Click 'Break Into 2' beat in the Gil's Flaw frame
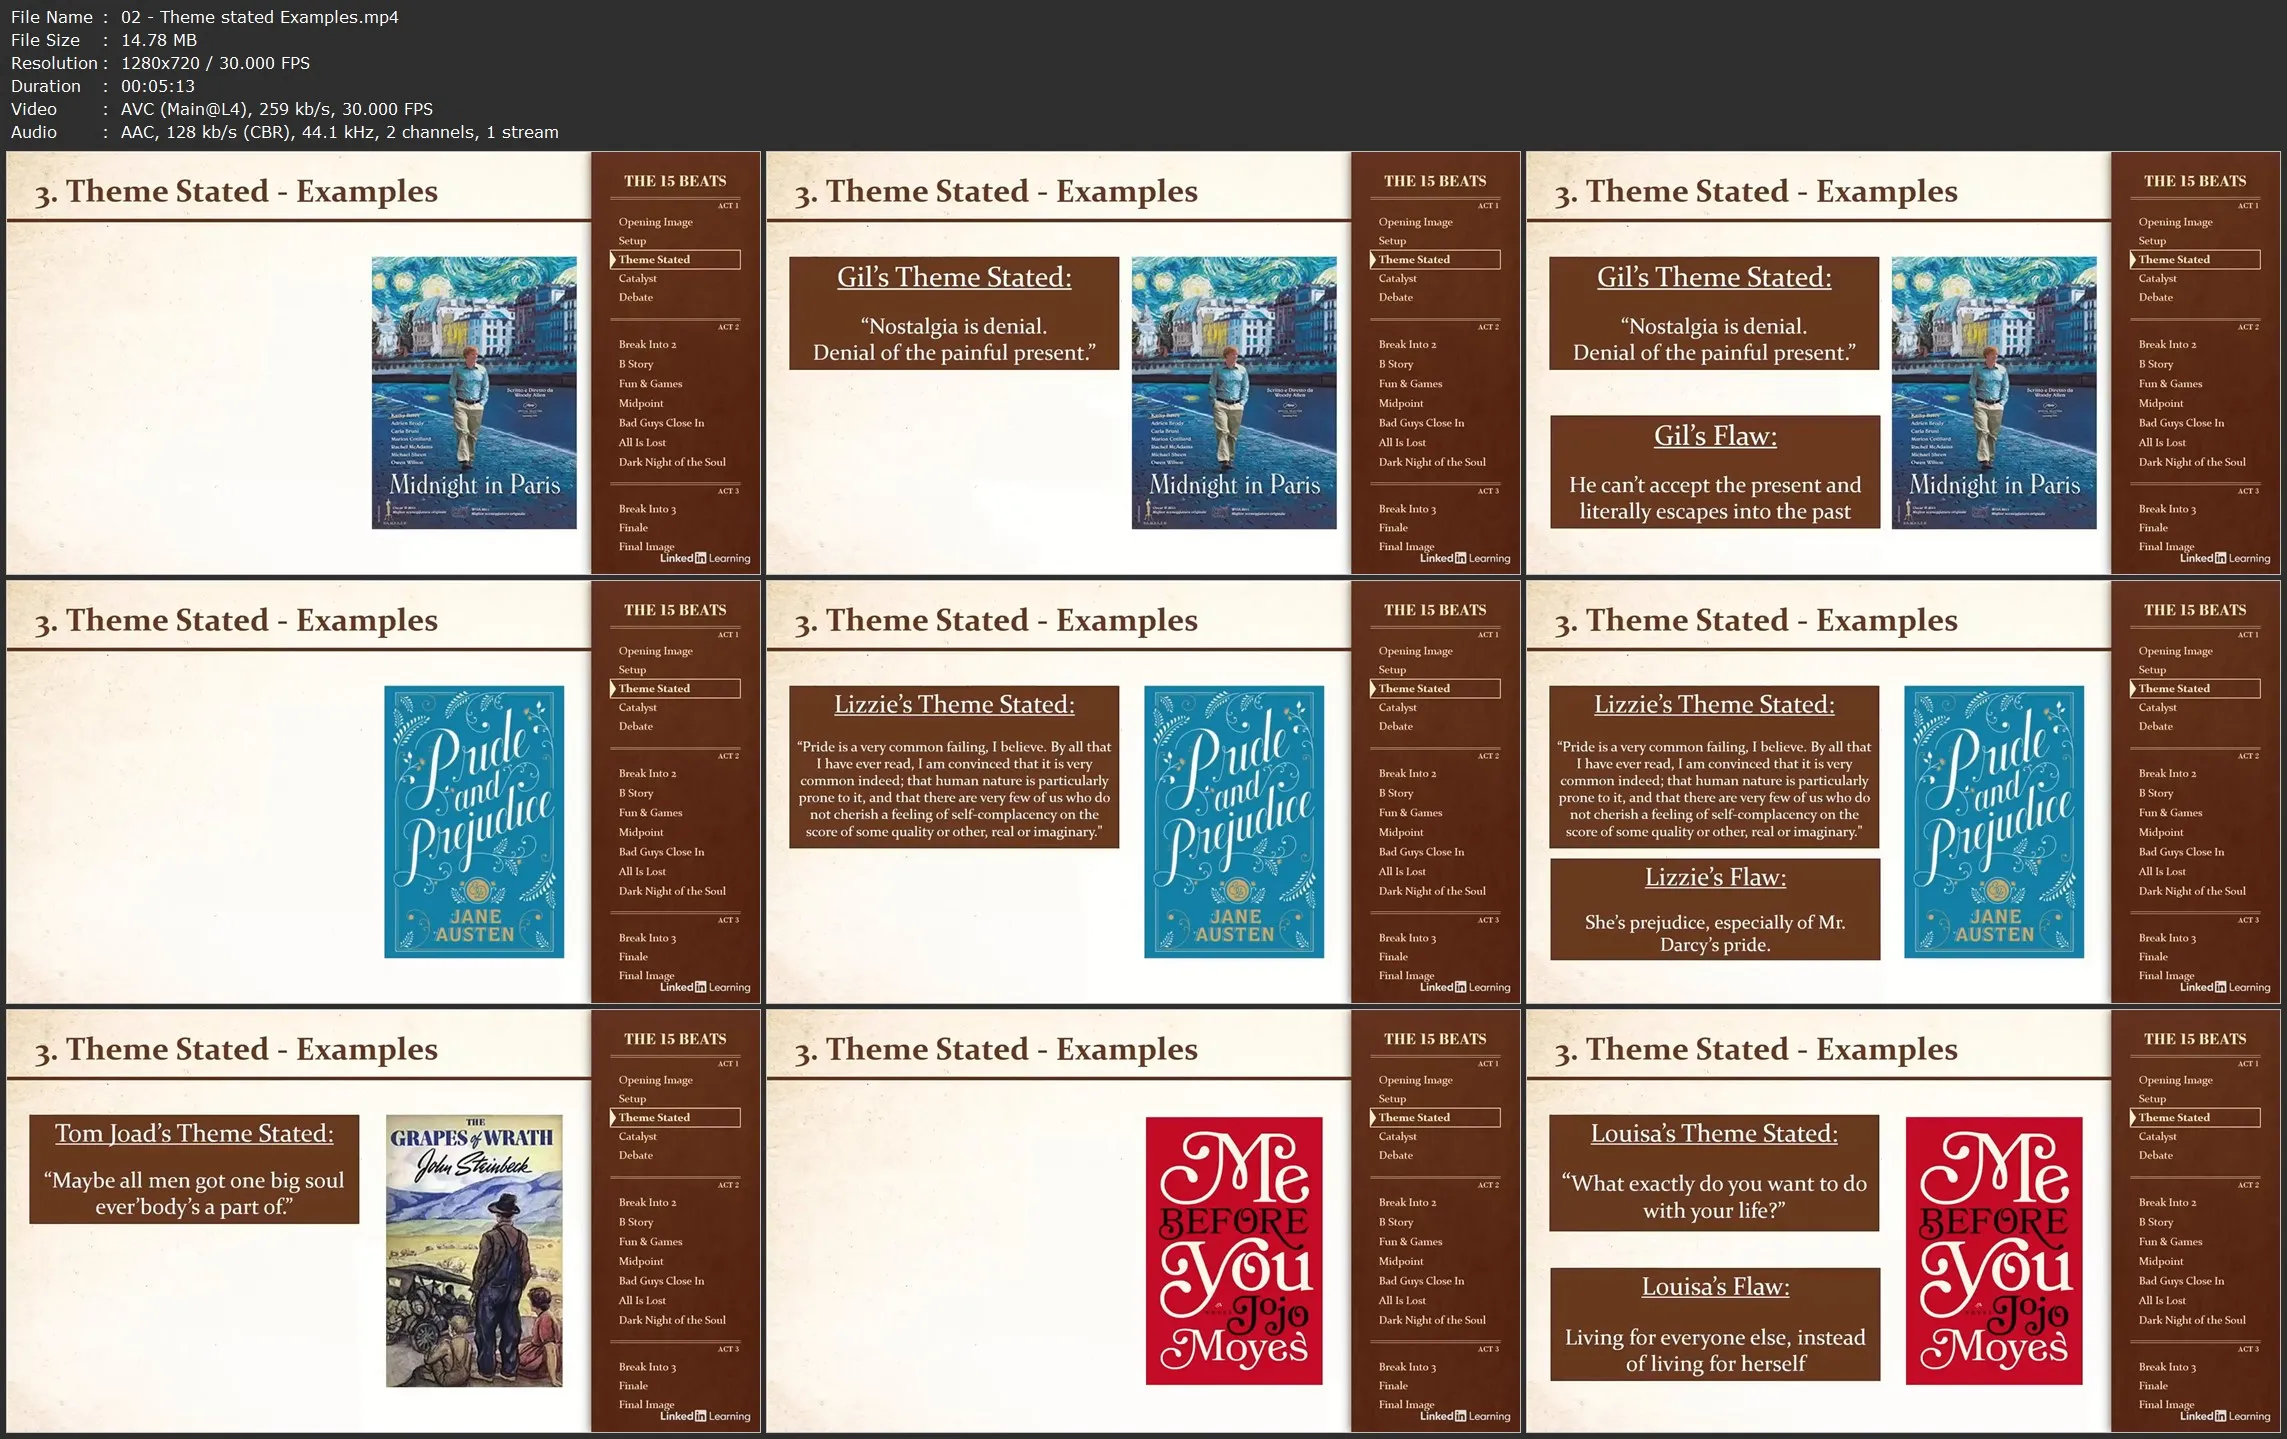The height and width of the screenshot is (1439, 2287). tap(2167, 344)
